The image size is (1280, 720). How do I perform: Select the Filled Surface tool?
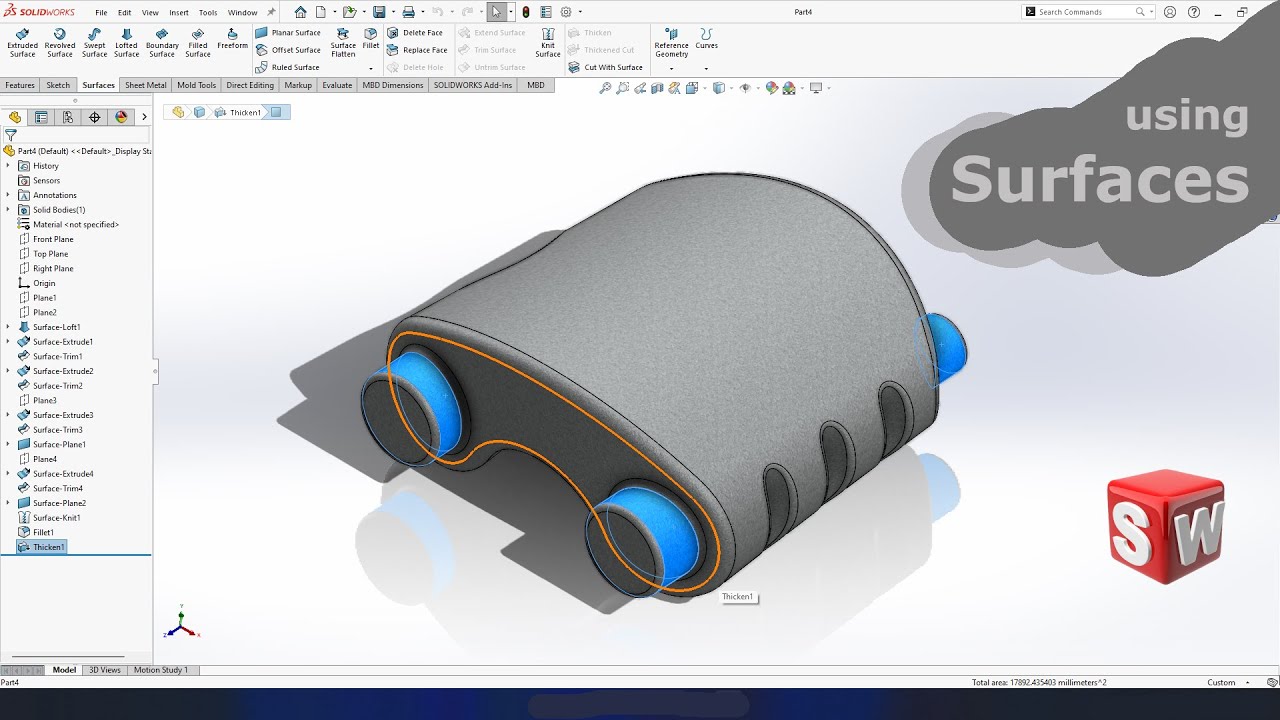198,43
